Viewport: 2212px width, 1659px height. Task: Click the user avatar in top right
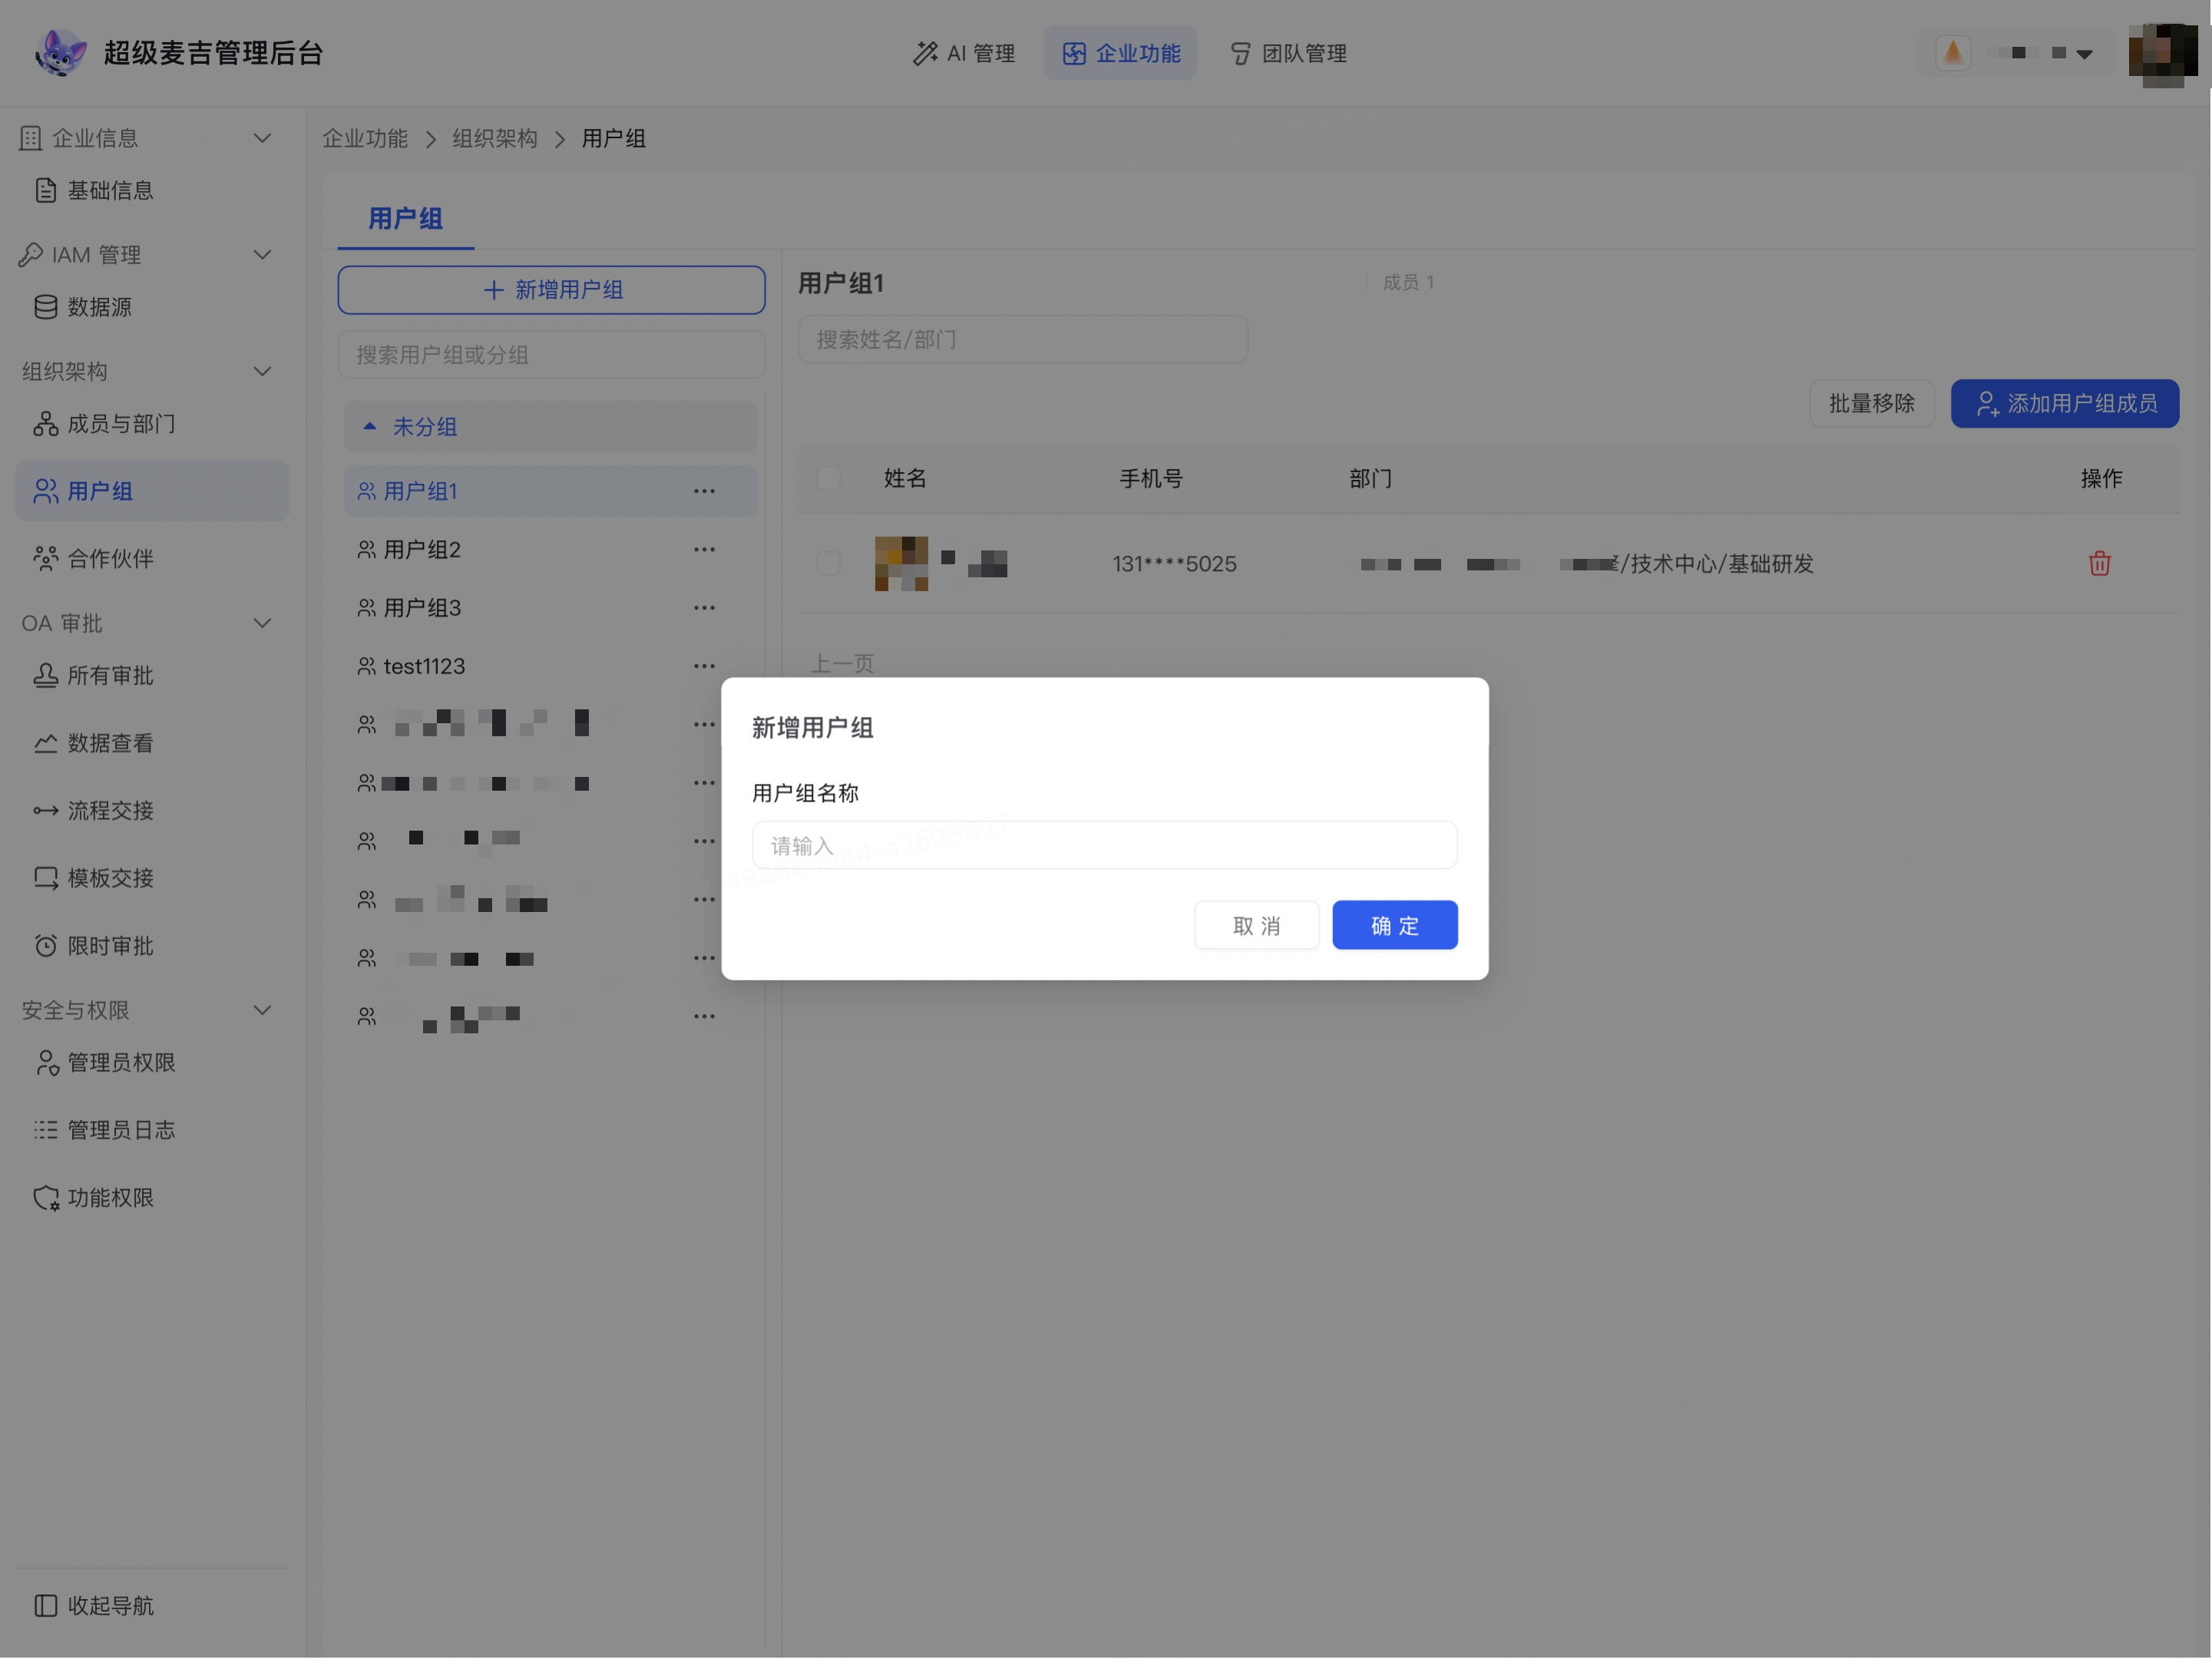pos(2163,54)
